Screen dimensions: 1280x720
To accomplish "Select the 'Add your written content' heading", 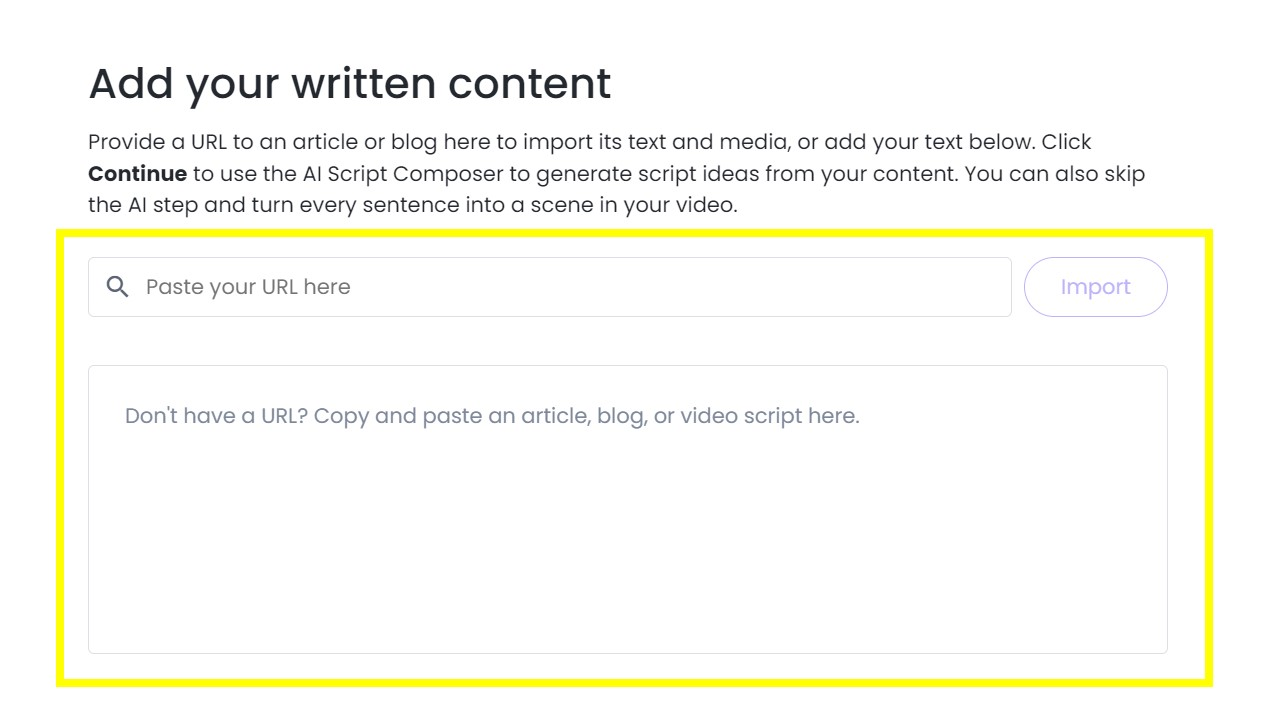I will [x=350, y=83].
